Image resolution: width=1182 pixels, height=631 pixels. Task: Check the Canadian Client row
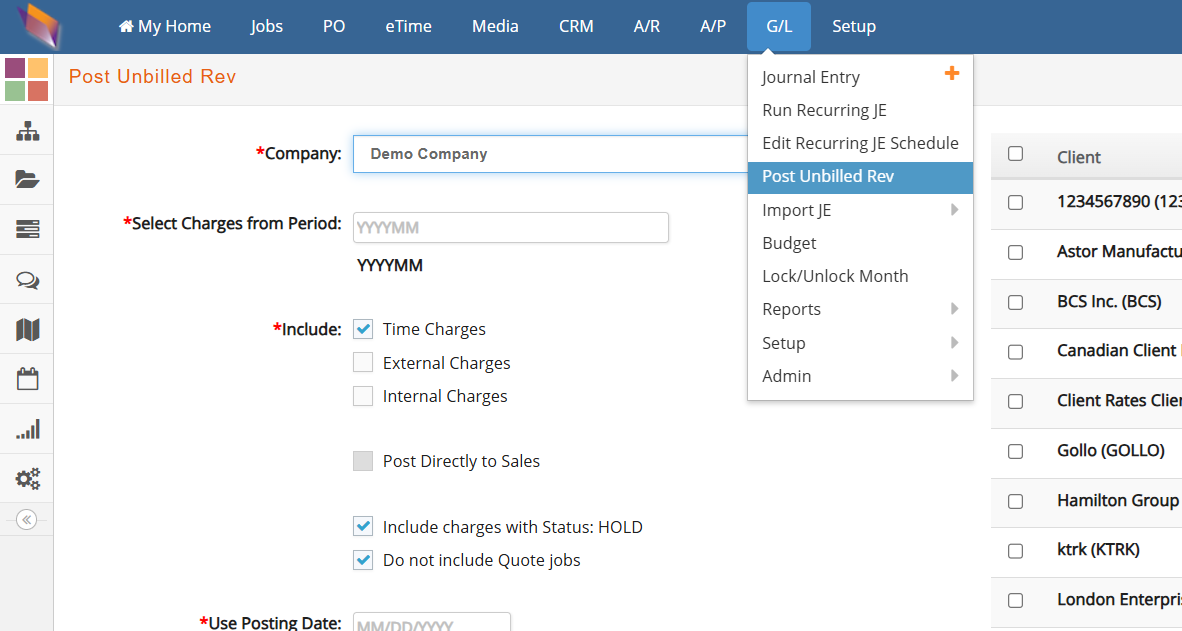tap(1015, 352)
